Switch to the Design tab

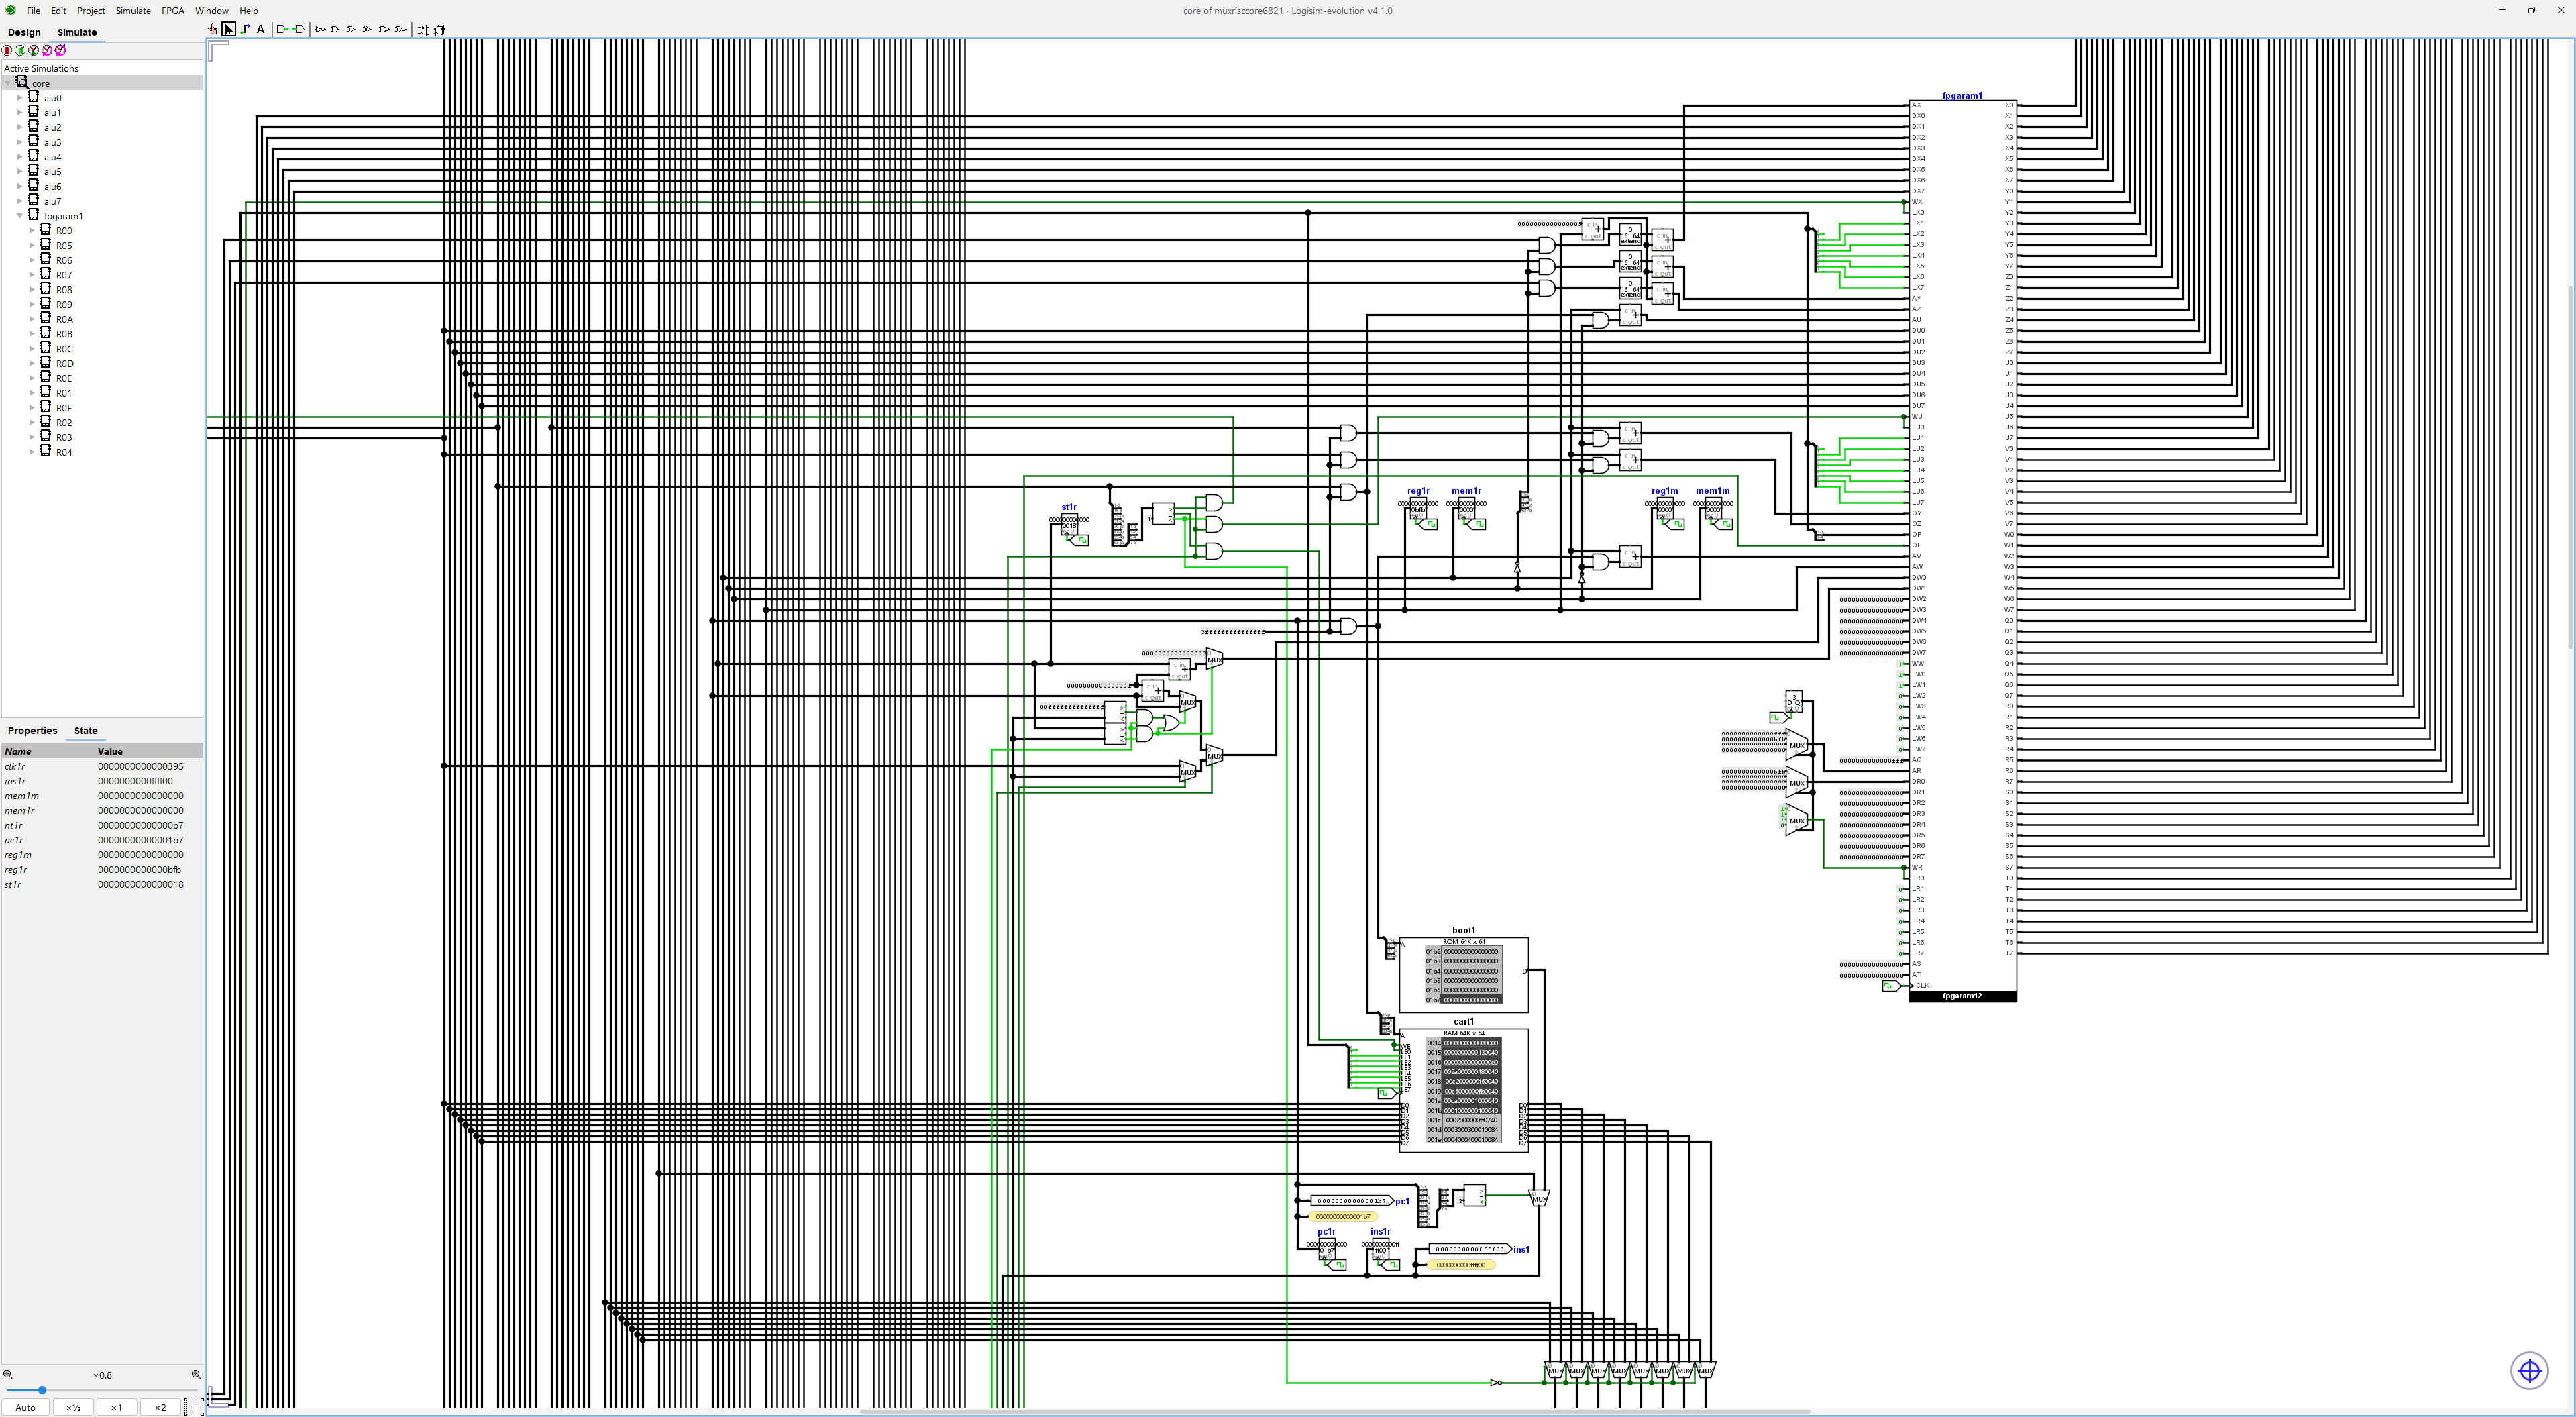[x=24, y=32]
